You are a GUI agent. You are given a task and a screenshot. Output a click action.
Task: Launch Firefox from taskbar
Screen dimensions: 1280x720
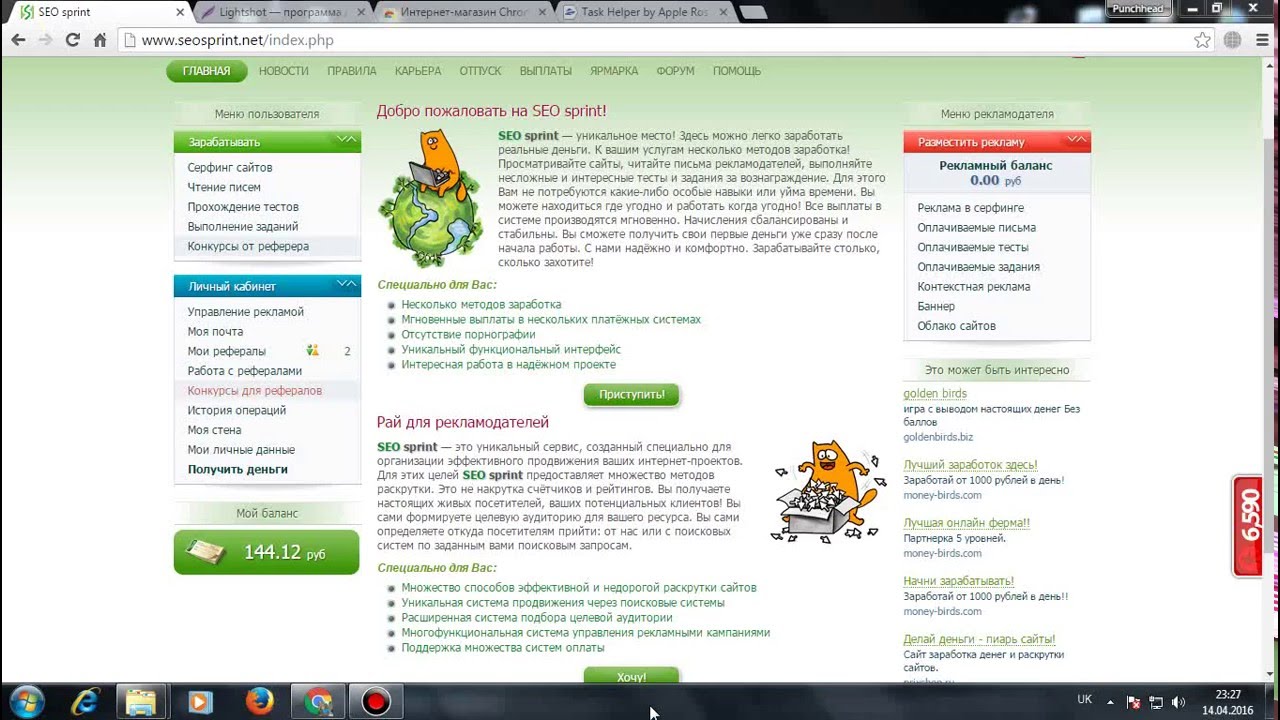[259, 702]
